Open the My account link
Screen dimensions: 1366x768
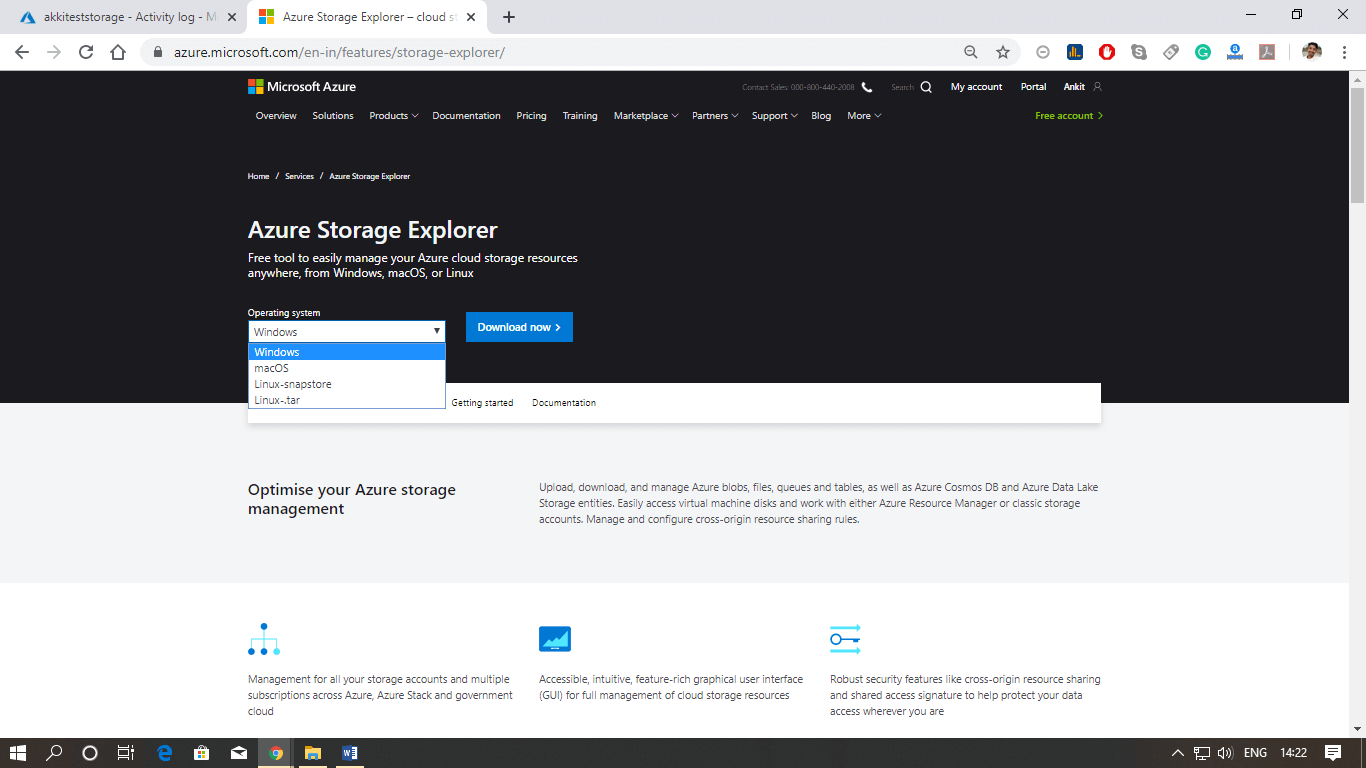coord(976,87)
